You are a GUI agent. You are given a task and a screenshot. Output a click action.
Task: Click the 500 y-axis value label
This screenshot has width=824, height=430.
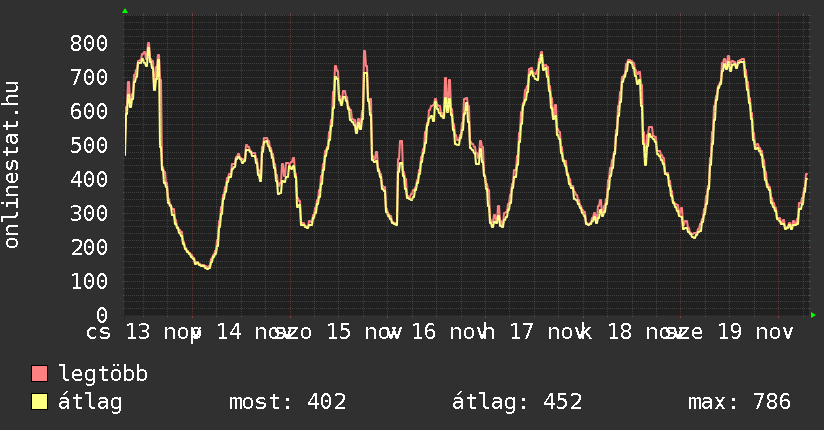click(89, 145)
